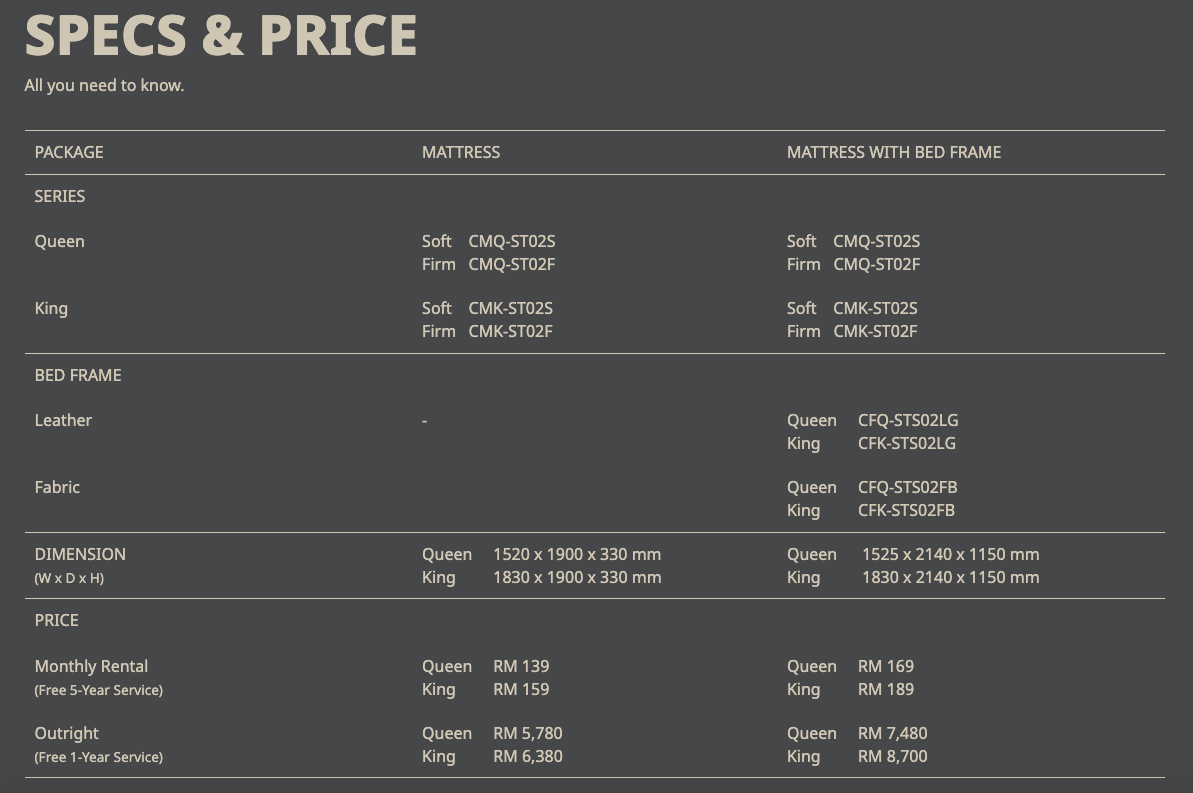
Task: Click the Monthly Rental row label
Action: click(91, 666)
